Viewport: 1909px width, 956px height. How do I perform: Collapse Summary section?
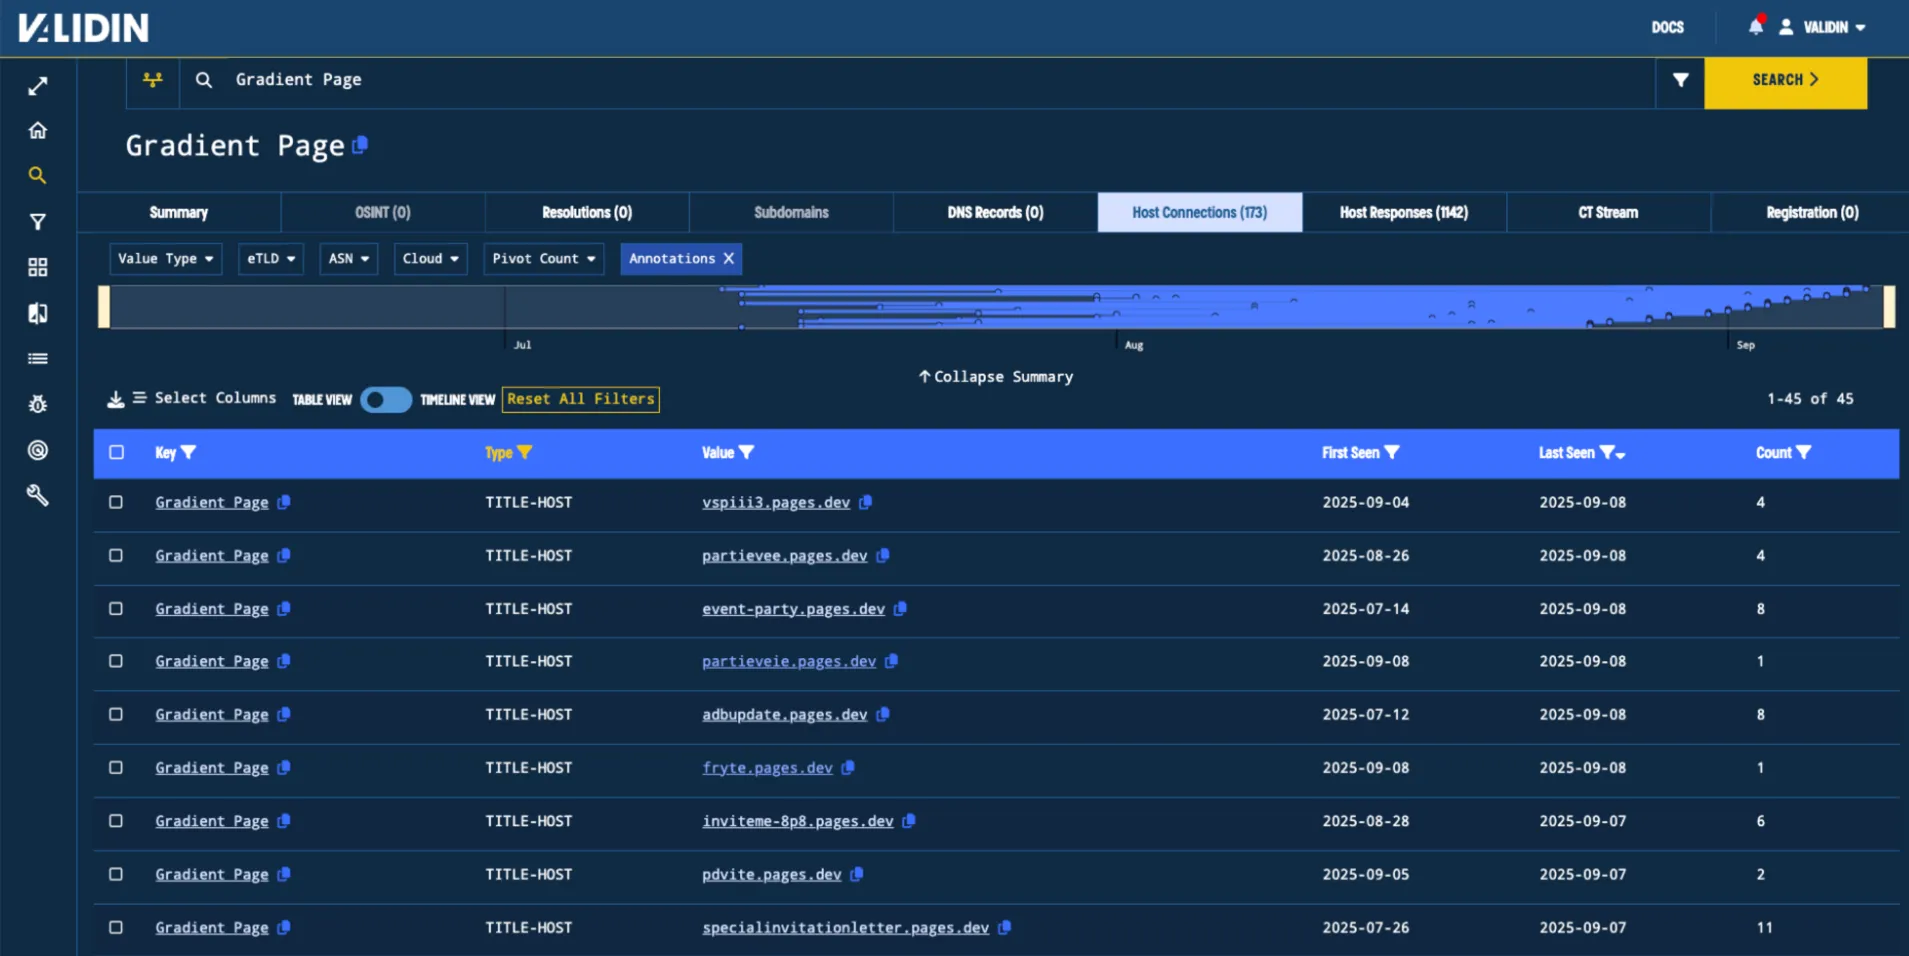pos(996,377)
